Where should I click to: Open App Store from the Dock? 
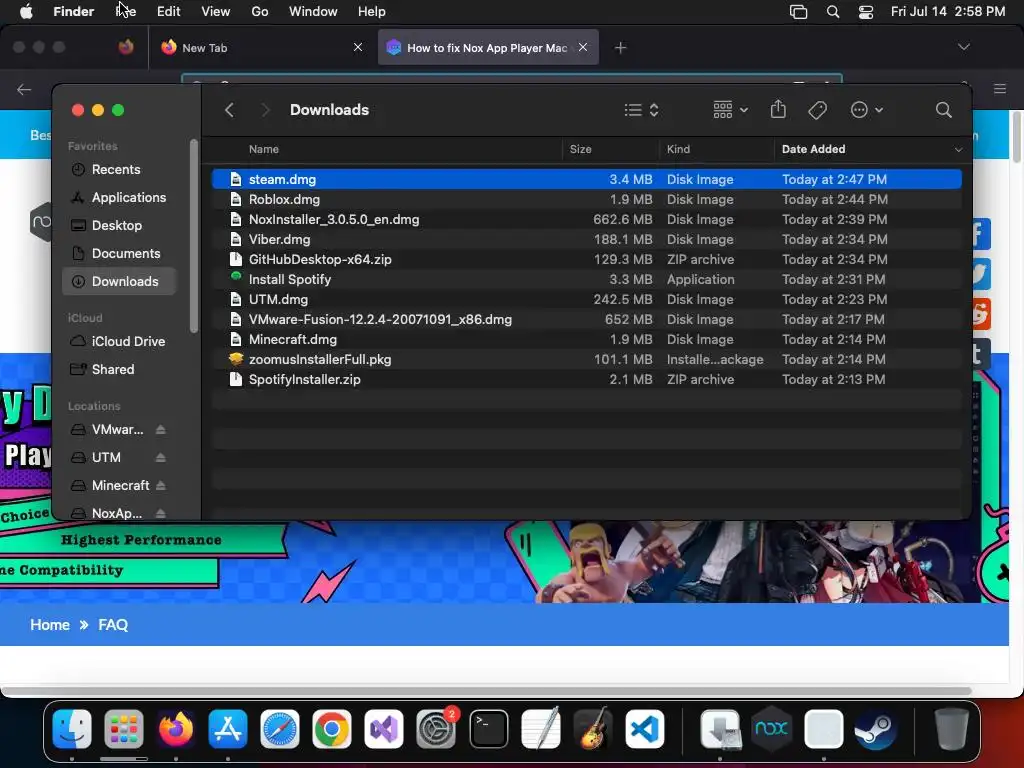point(227,729)
